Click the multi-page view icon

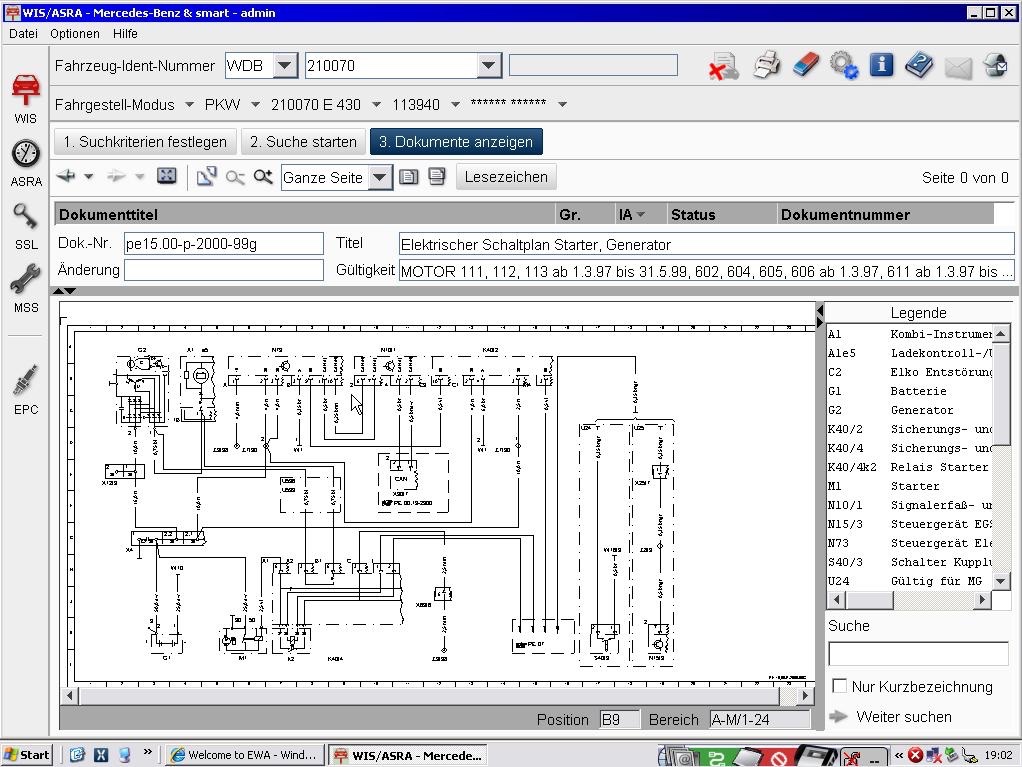point(437,176)
